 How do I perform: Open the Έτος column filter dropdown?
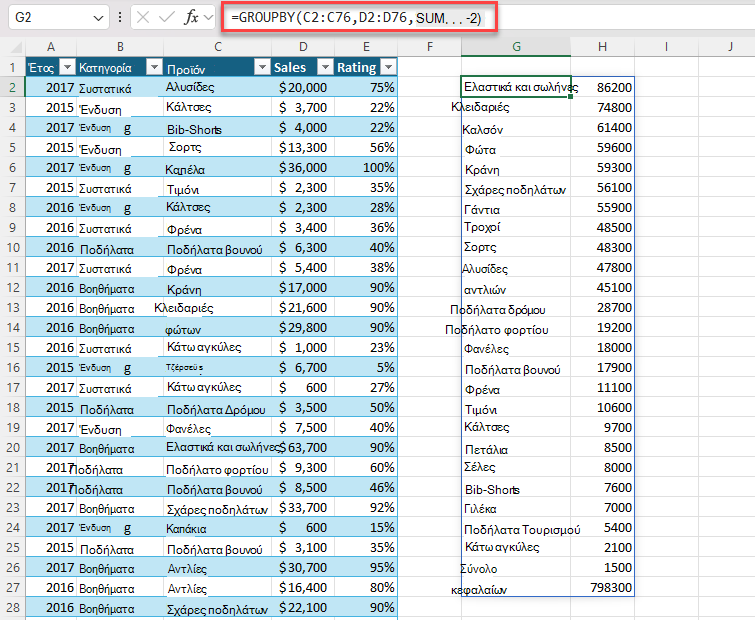tap(68, 67)
